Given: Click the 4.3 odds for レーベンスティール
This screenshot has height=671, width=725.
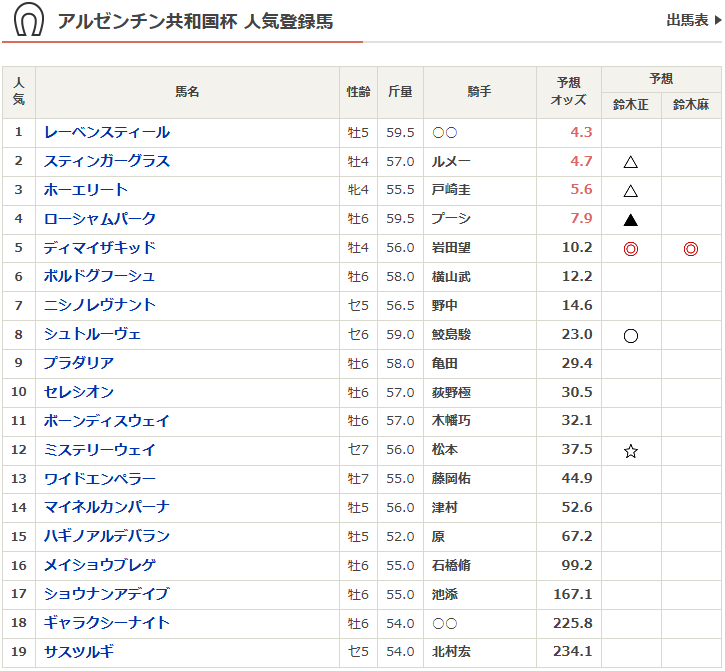Looking at the screenshot, I should (x=581, y=133).
